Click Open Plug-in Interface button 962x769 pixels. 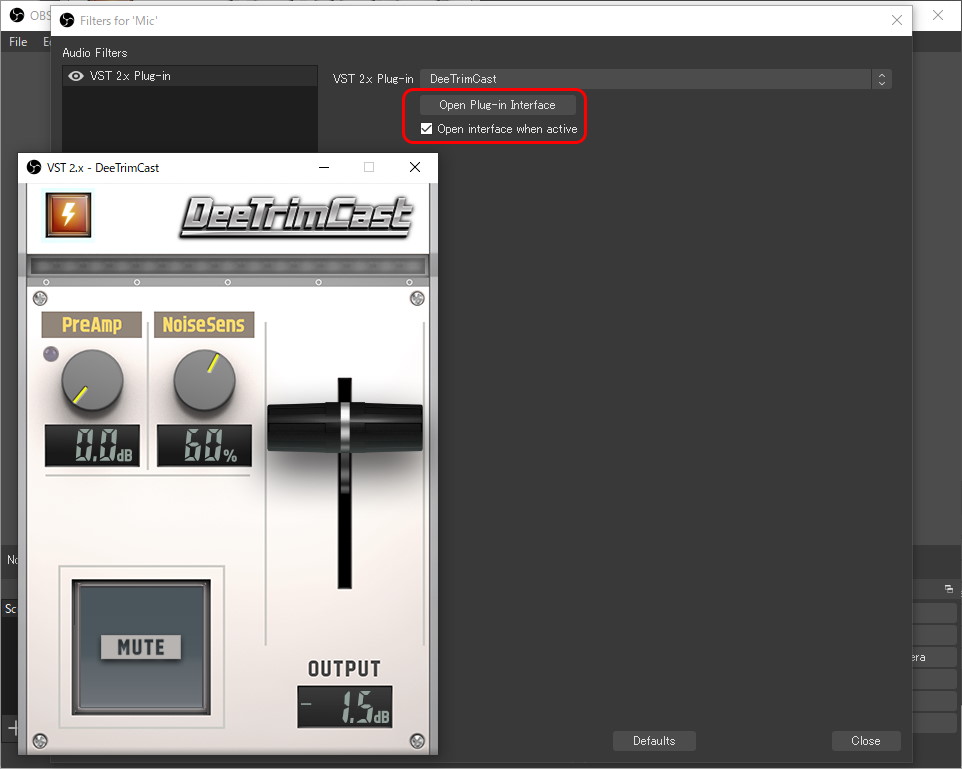[x=498, y=105]
